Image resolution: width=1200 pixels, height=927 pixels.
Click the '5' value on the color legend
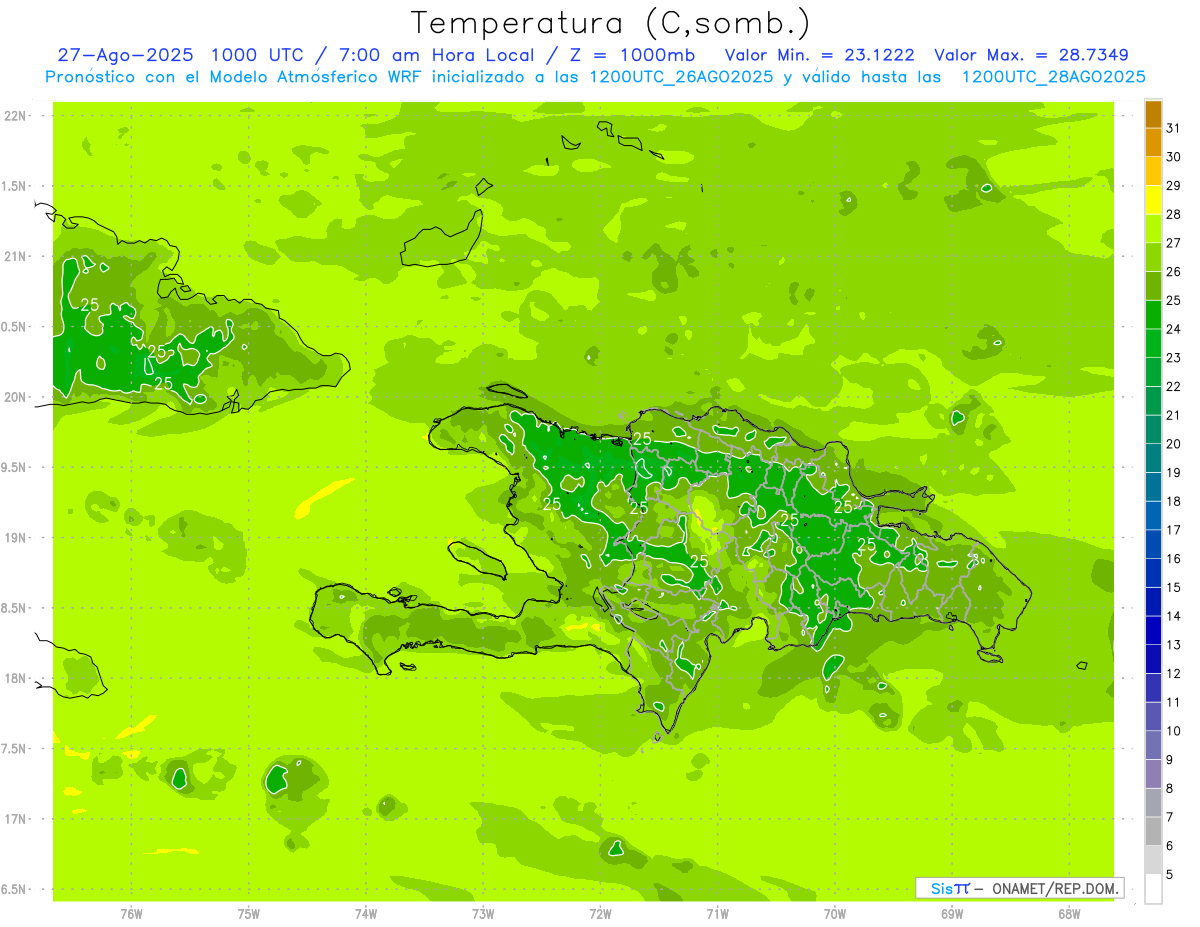click(x=1169, y=875)
